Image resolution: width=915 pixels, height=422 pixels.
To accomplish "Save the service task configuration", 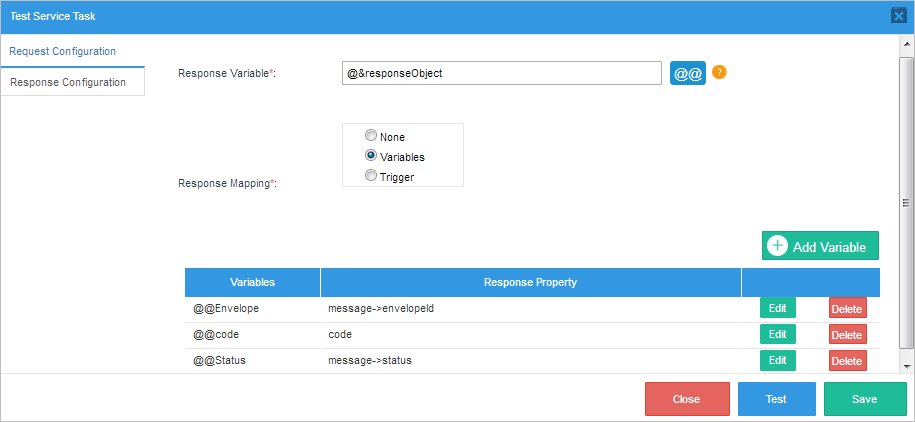I will coord(864,399).
